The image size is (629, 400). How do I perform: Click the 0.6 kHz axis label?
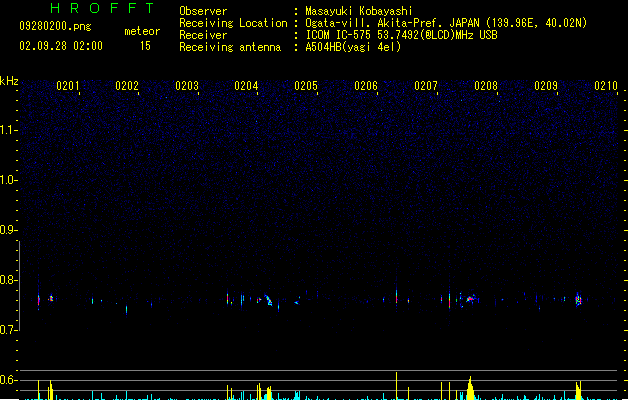8,380
